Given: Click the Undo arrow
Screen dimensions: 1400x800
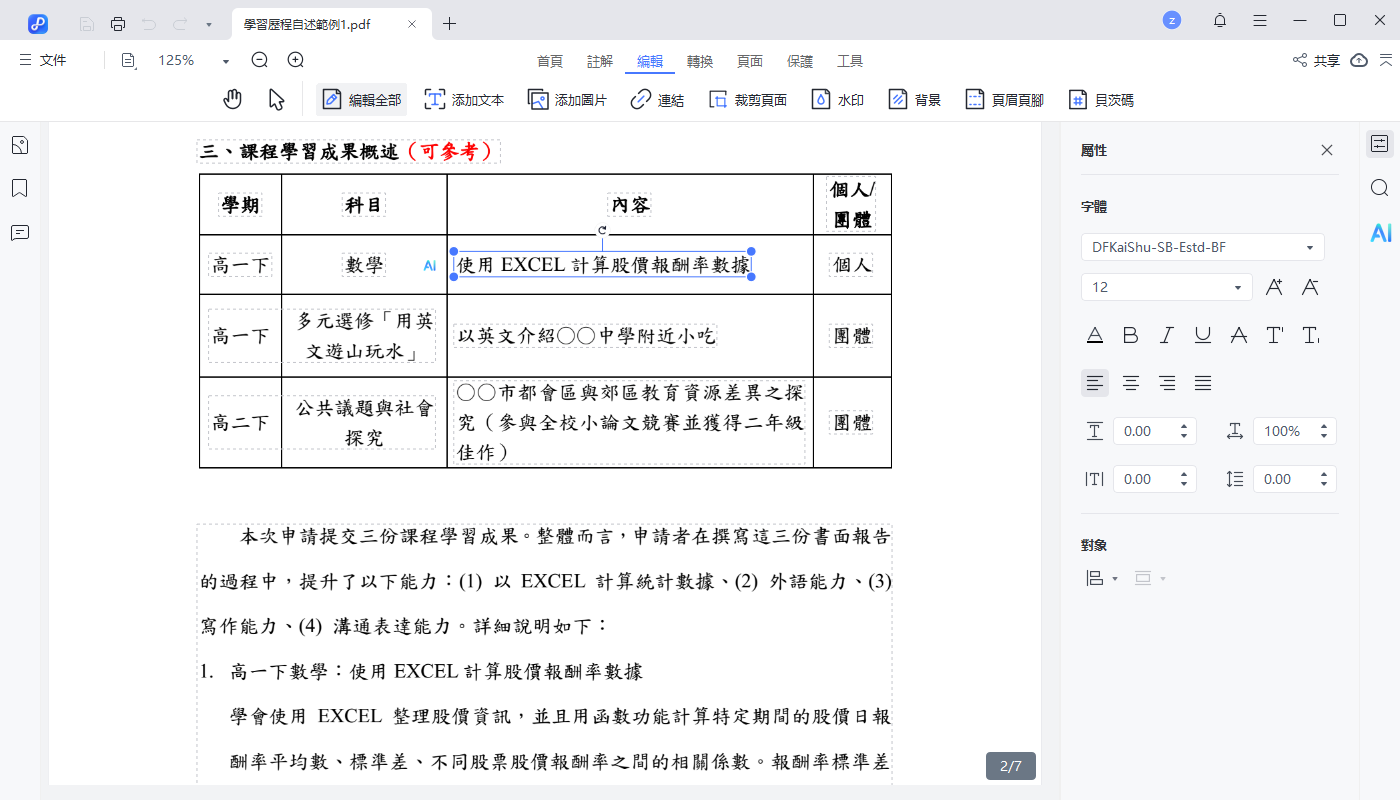Looking at the screenshot, I should (x=149, y=24).
